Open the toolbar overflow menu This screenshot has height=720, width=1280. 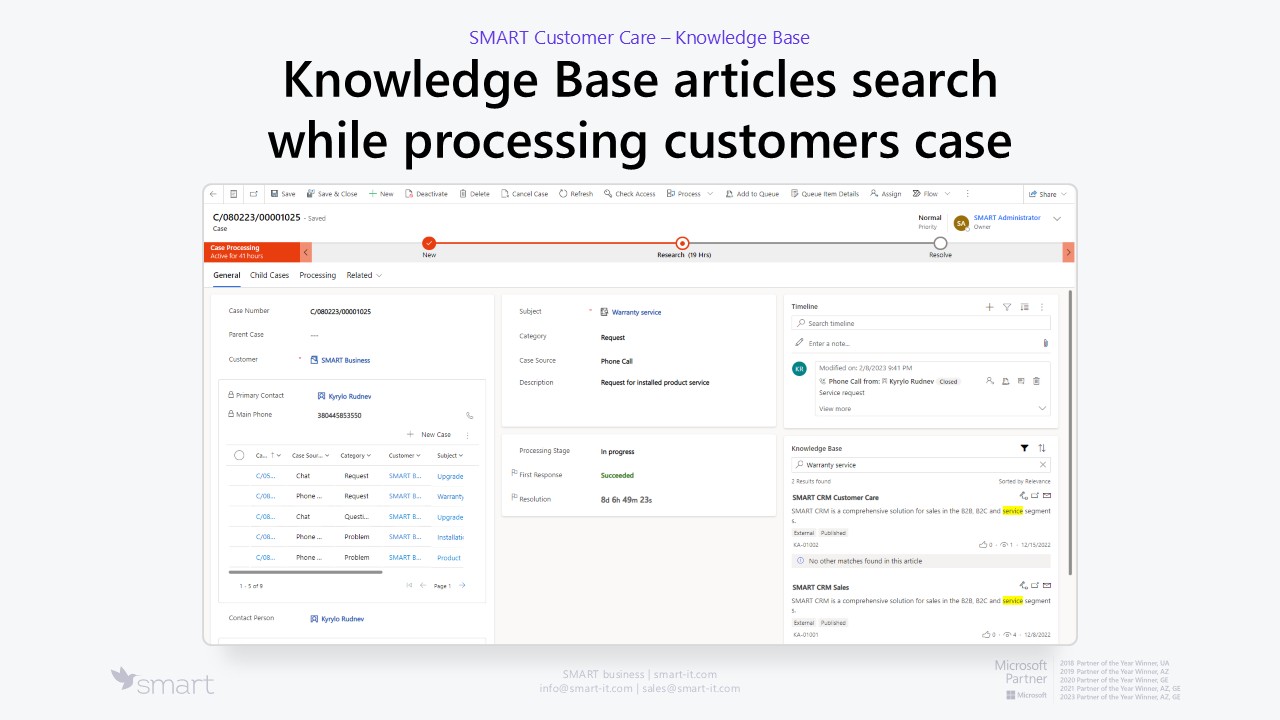(x=967, y=194)
